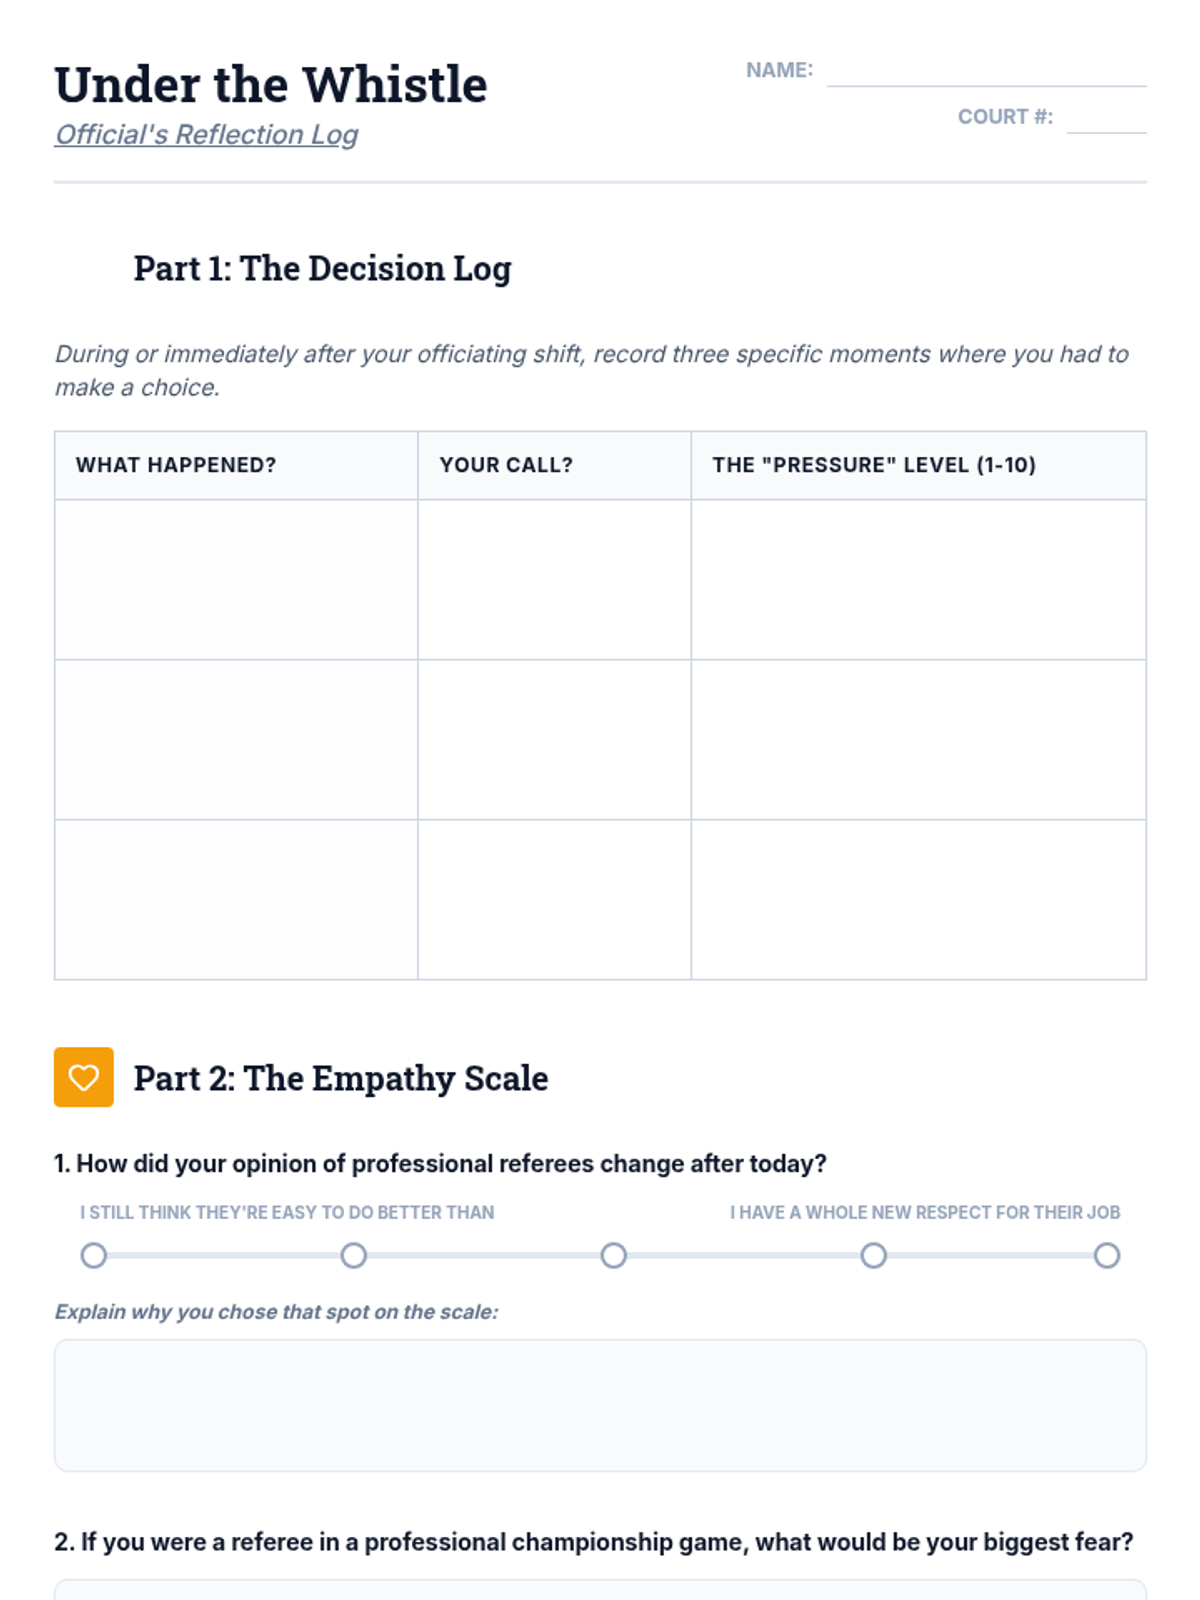
Task: Click first row Pressure Level cell
Action: [x=918, y=580]
